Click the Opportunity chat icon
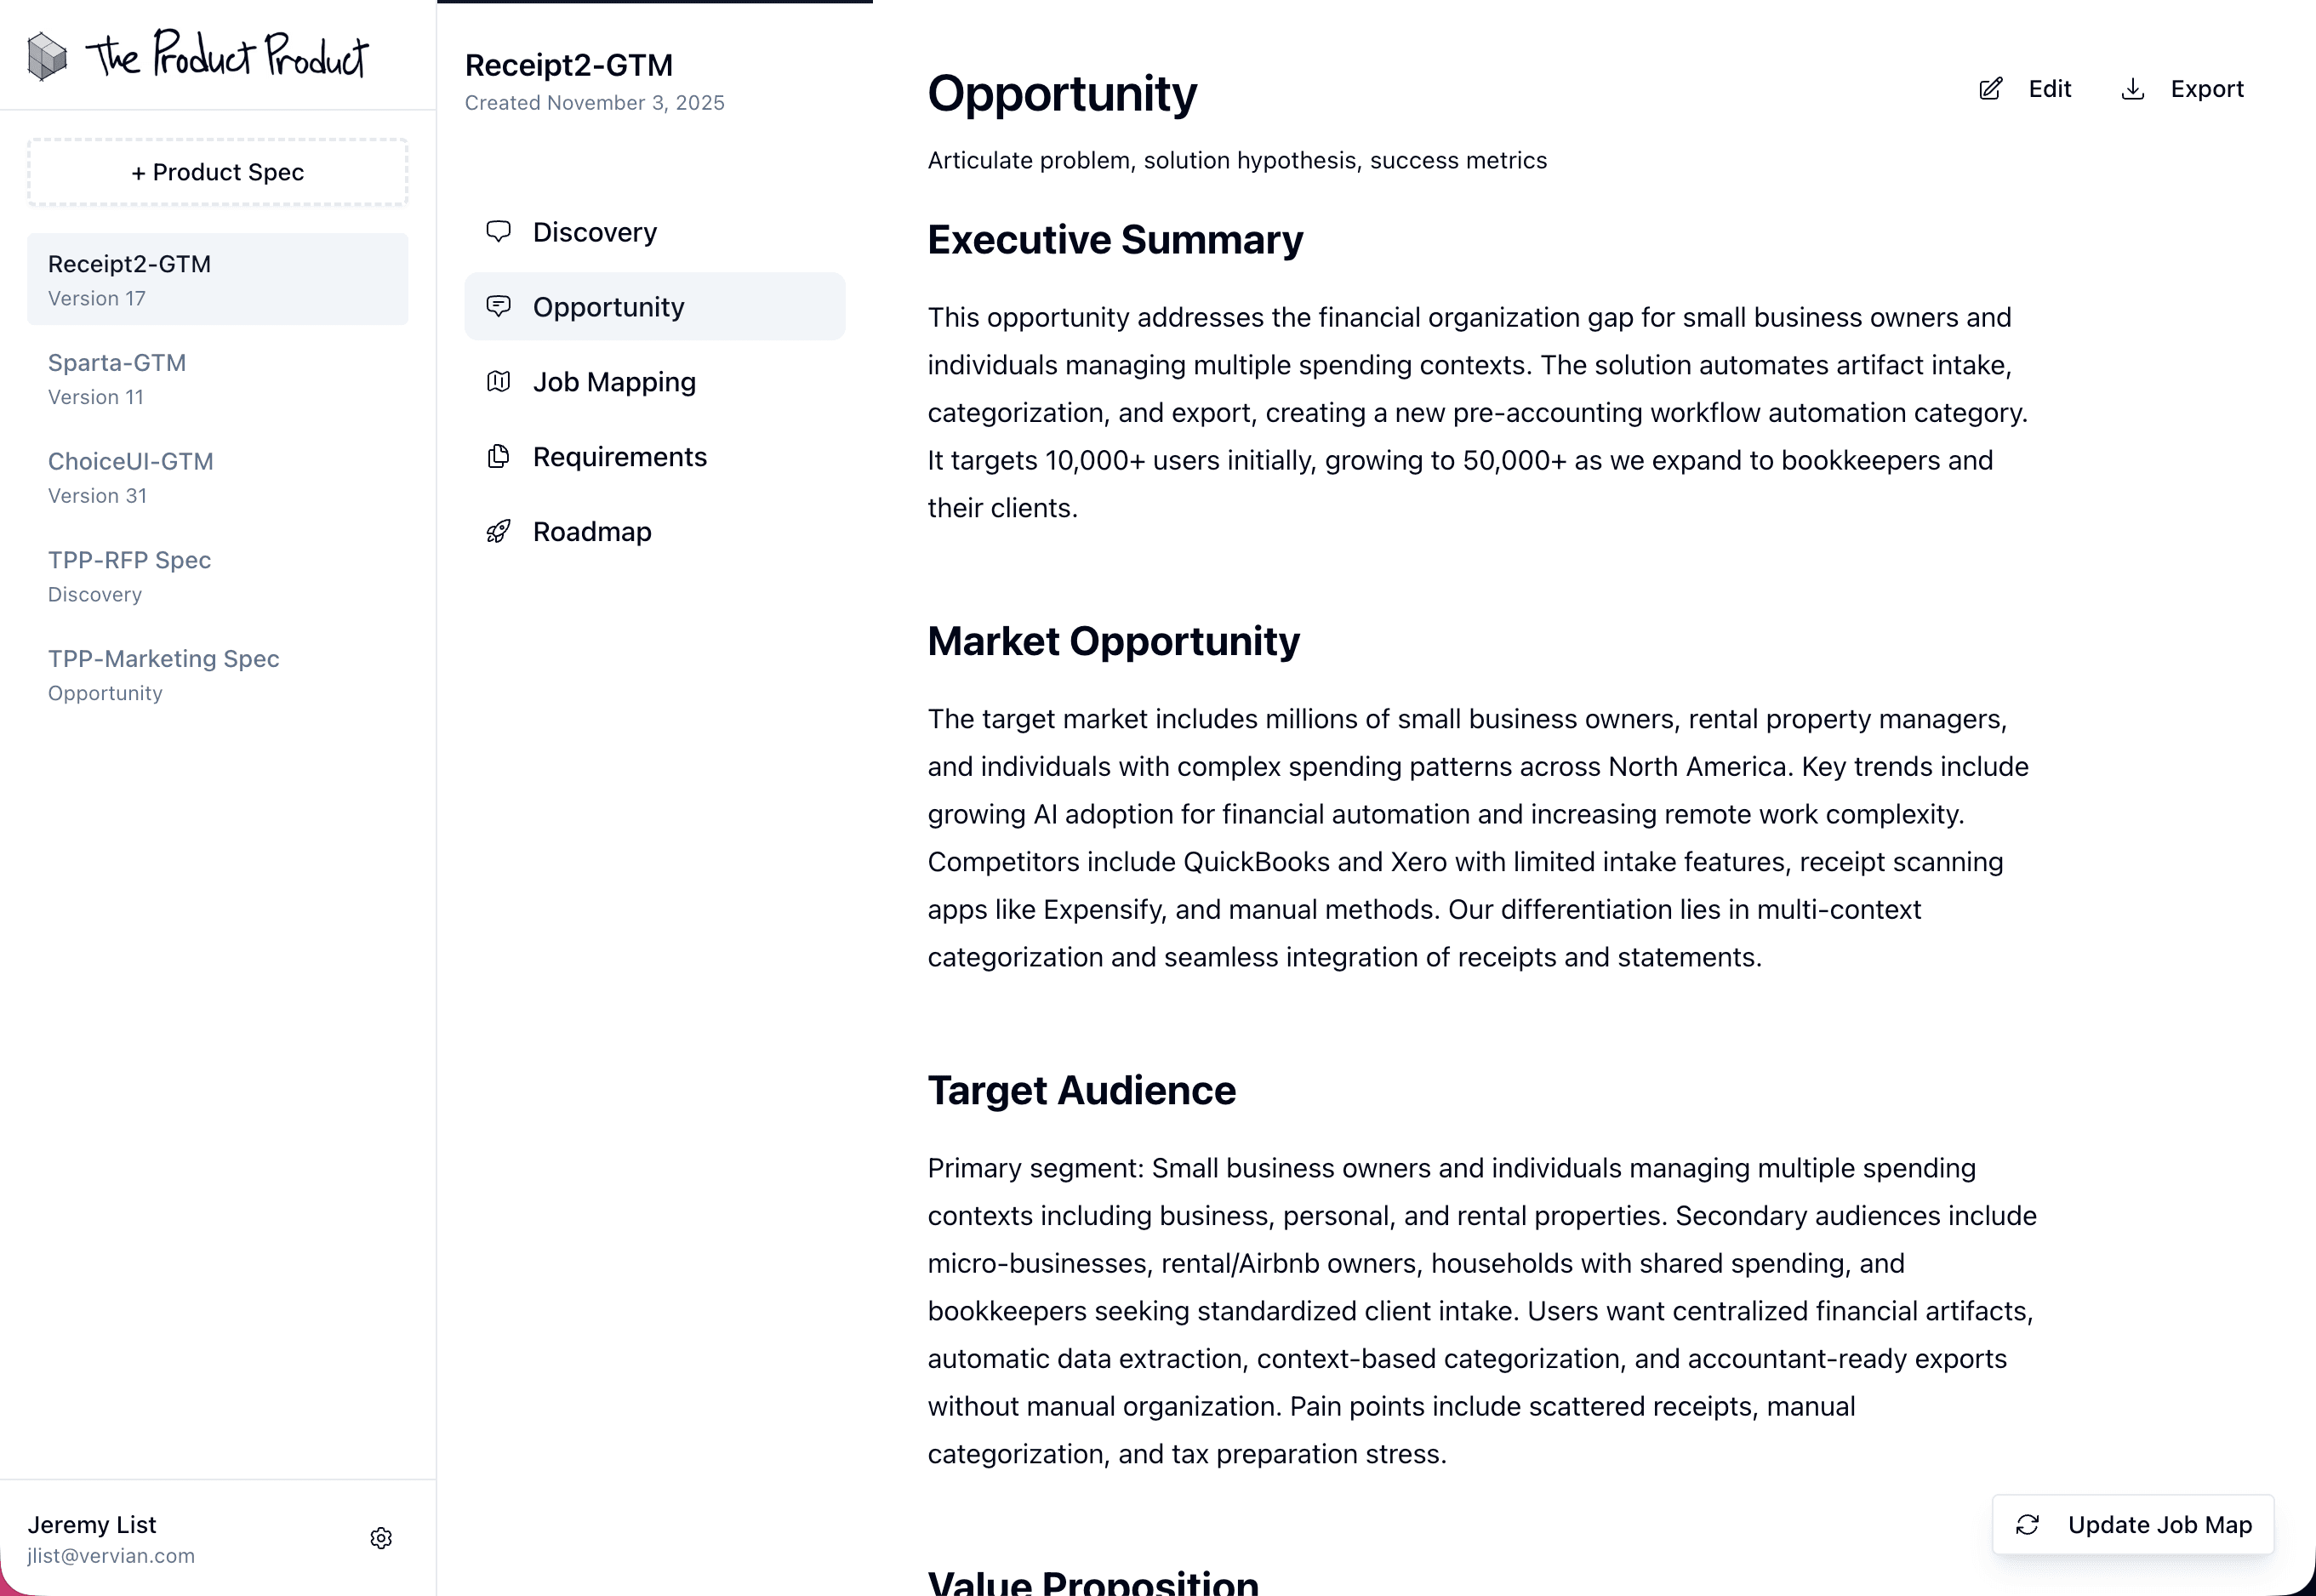Screen dimensions: 2316x1596 pyautogui.click(x=498, y=306)
